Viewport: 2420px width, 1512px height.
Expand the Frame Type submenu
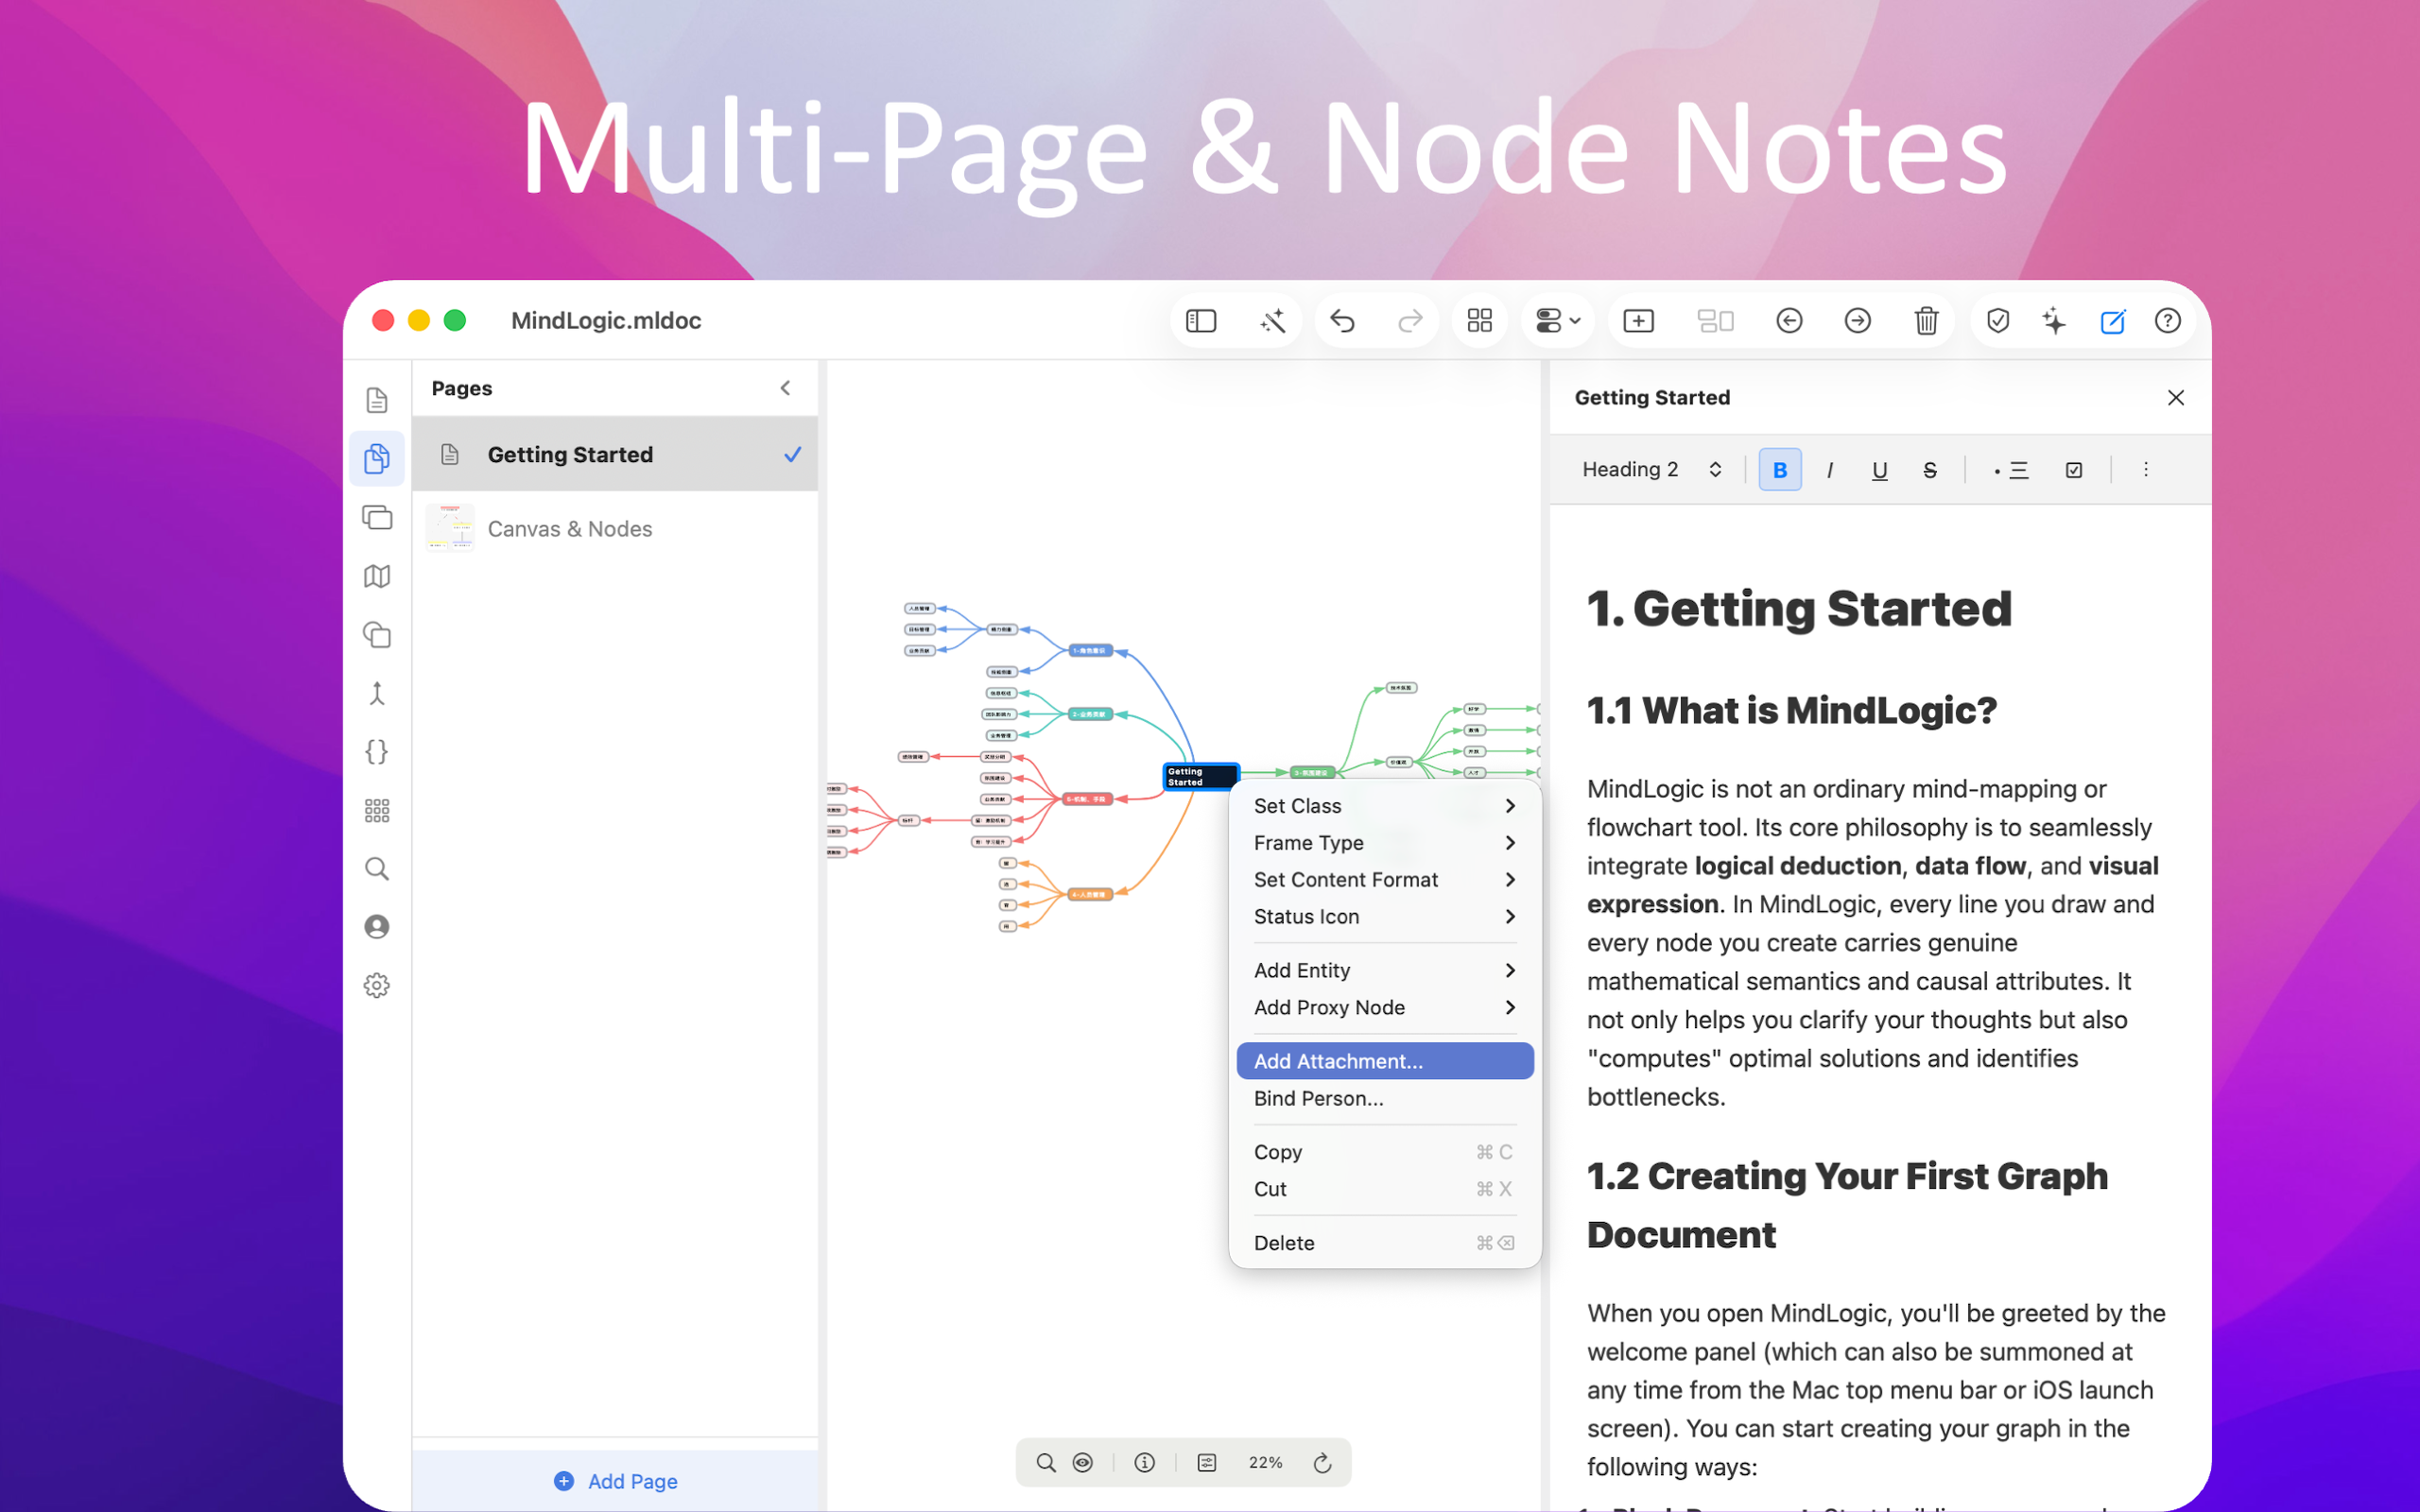[1385, 843]
